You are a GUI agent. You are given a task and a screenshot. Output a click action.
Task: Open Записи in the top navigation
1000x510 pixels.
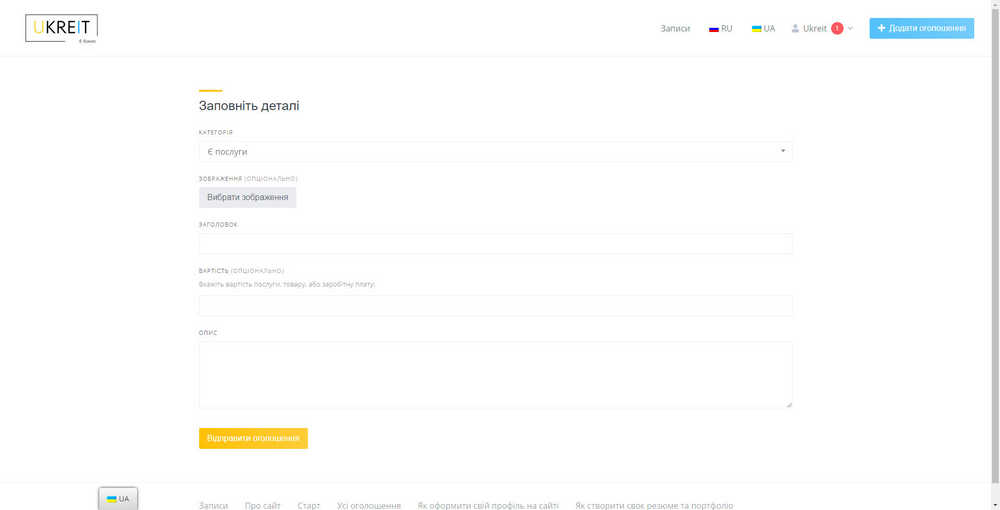[x=675, y=29]
